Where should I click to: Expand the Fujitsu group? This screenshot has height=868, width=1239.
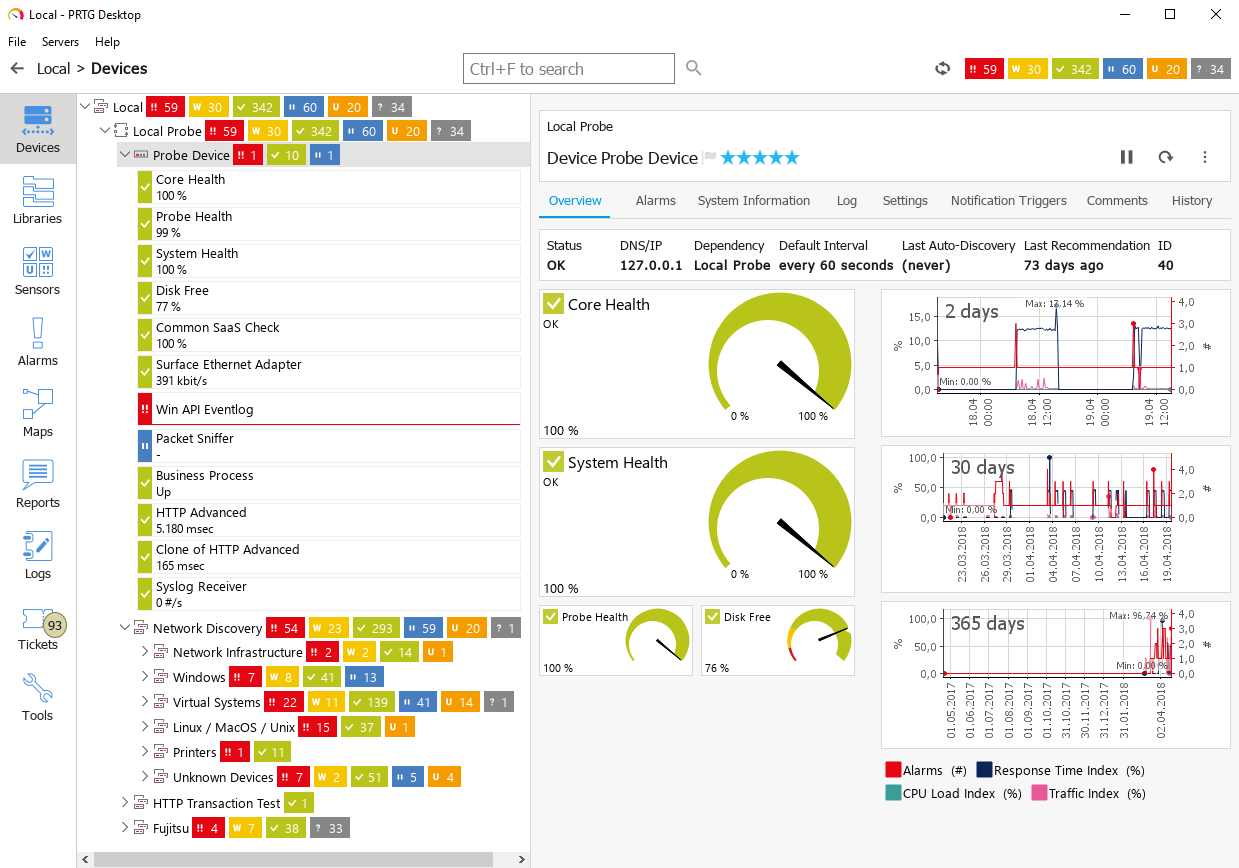tap(125, 827)
